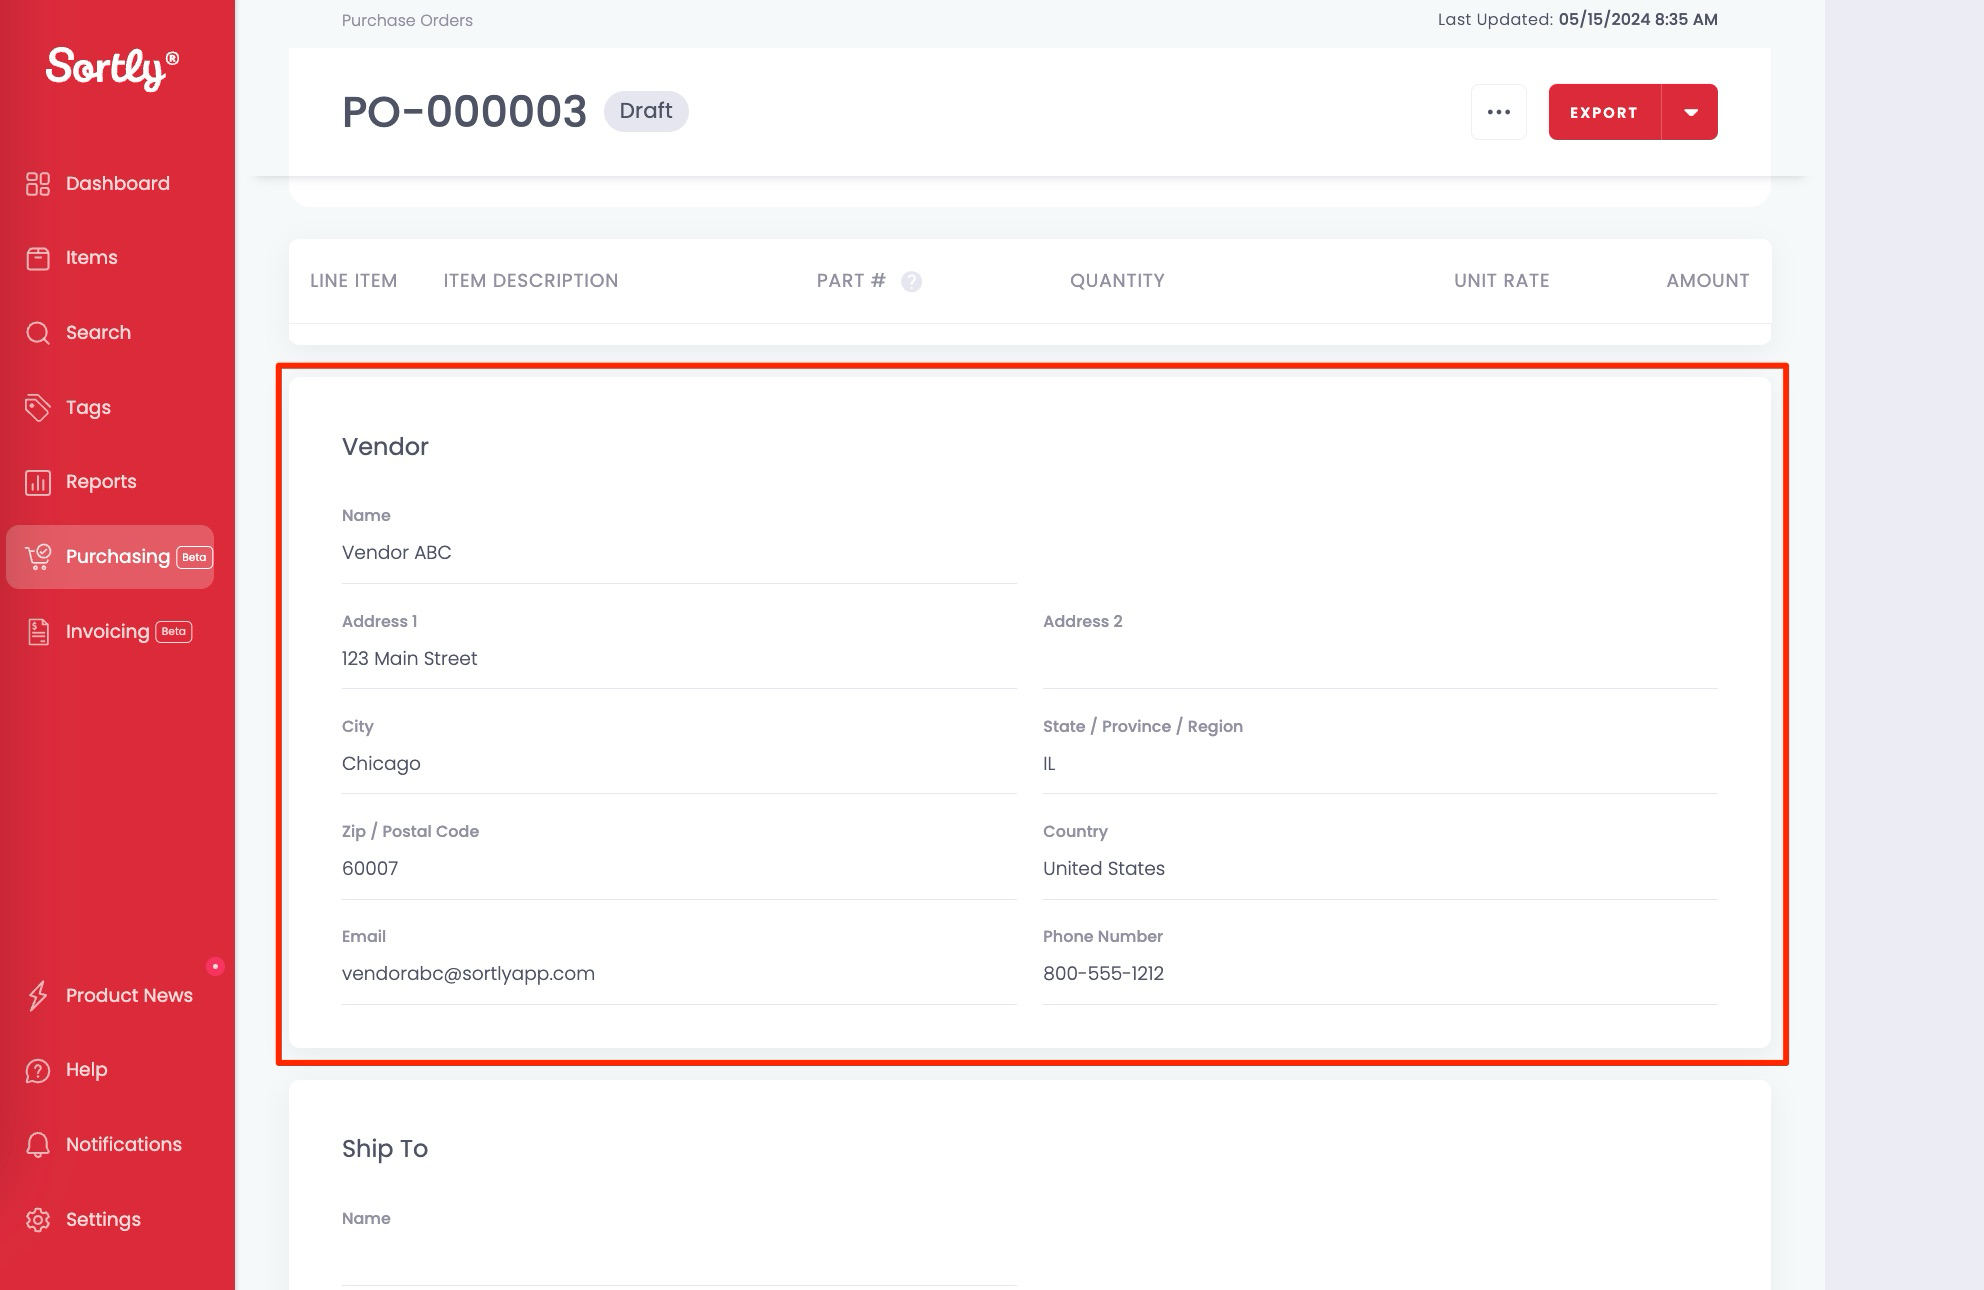Viewport: 1984px width, 1290px height.
Task: Open Reports via the chart icon
Action: pyautogui.click(x=38, y=481)
